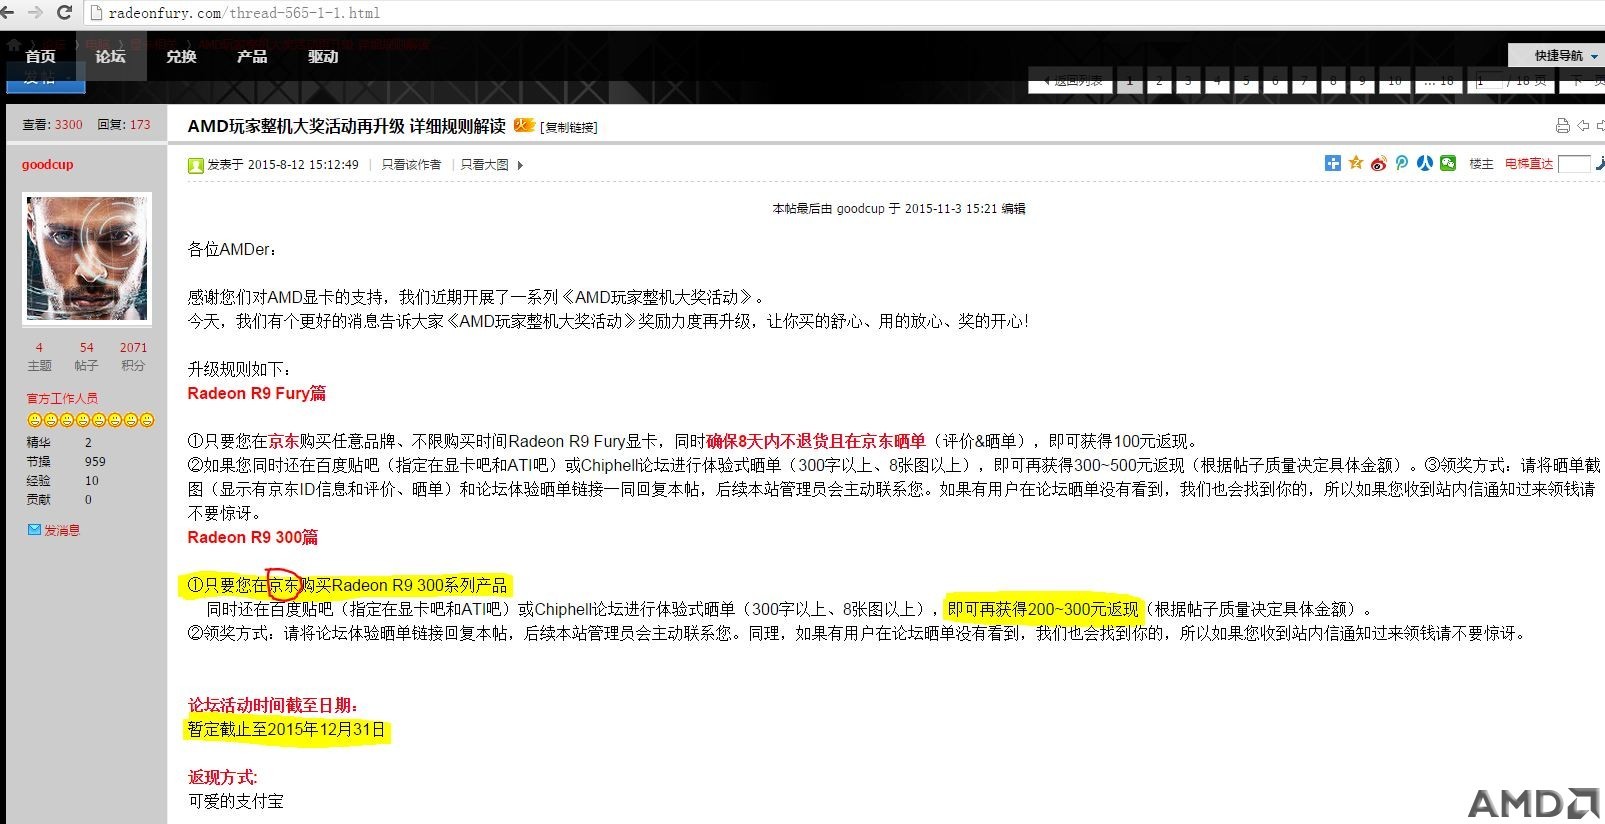Click the page icon before the URL

pyautogui.click(x=97, y=13)
